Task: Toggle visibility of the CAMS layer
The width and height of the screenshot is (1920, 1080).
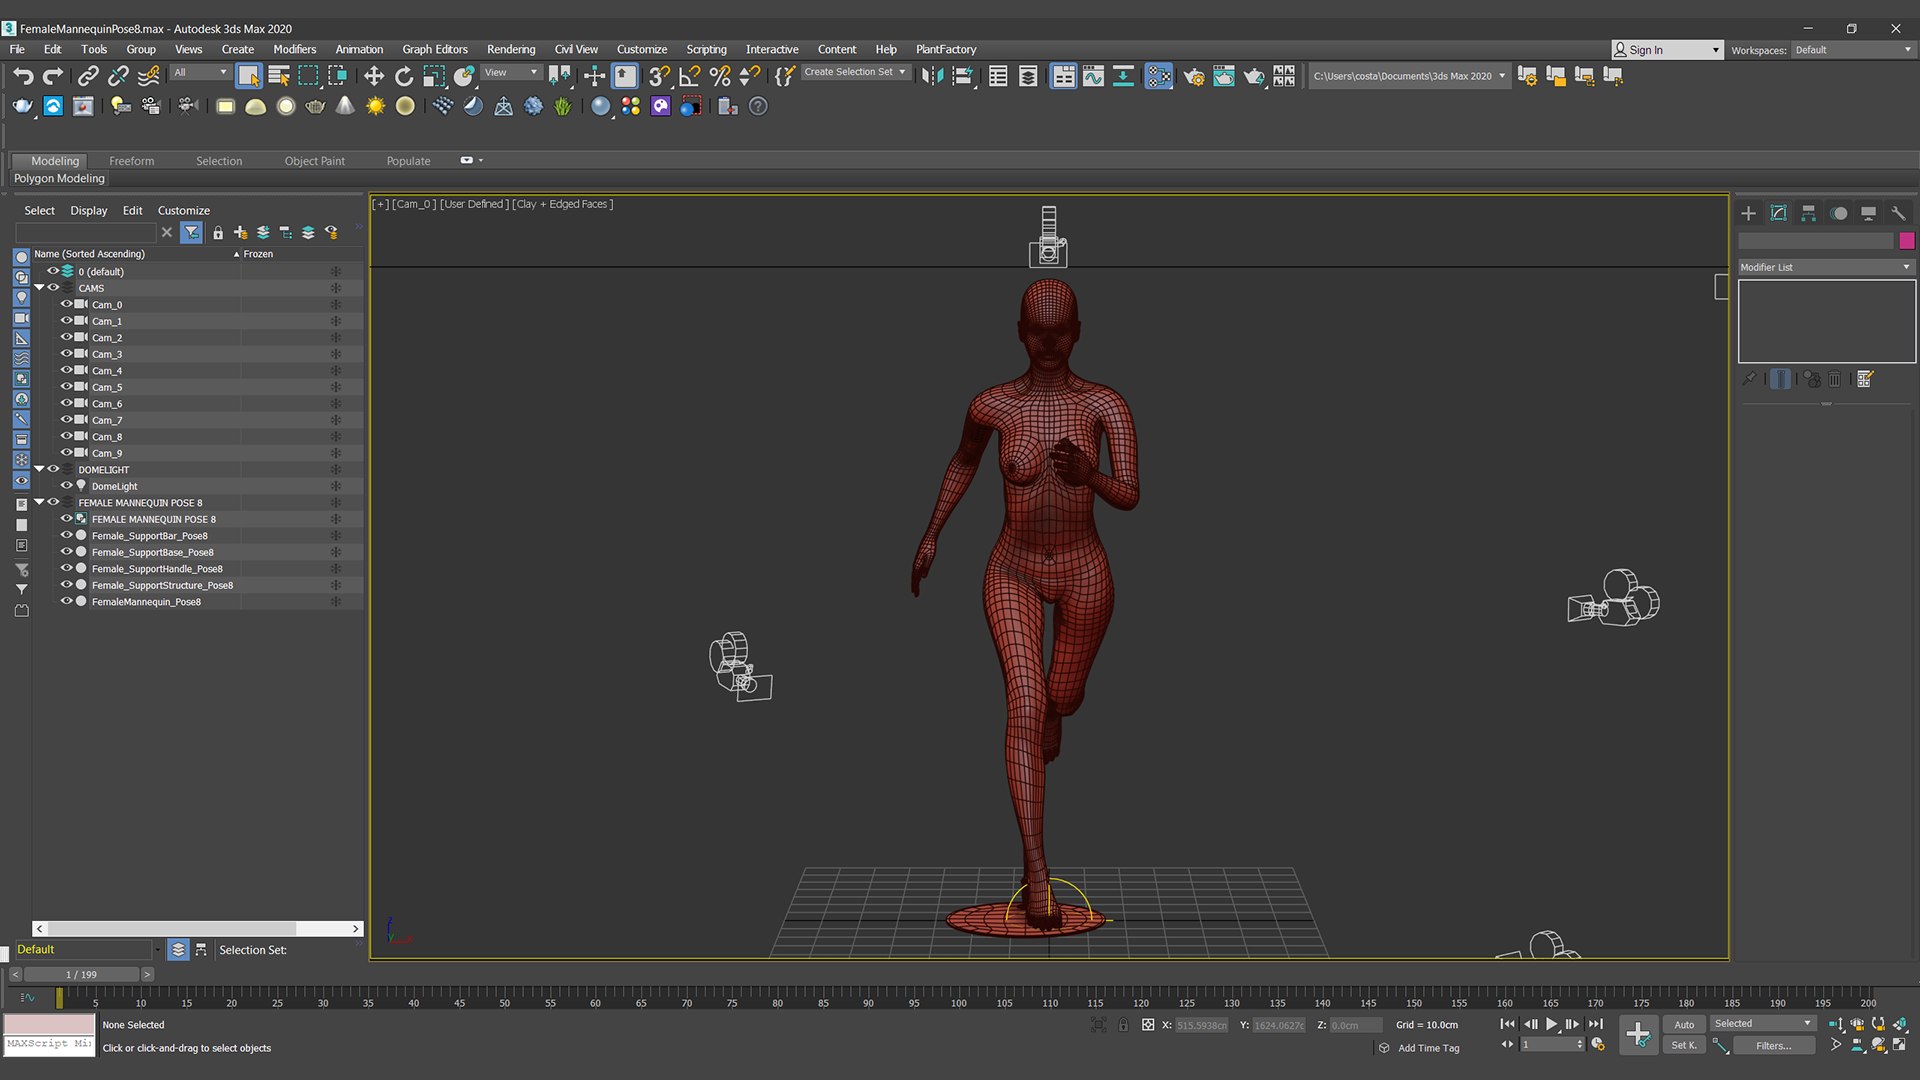Action: [54, 288]
